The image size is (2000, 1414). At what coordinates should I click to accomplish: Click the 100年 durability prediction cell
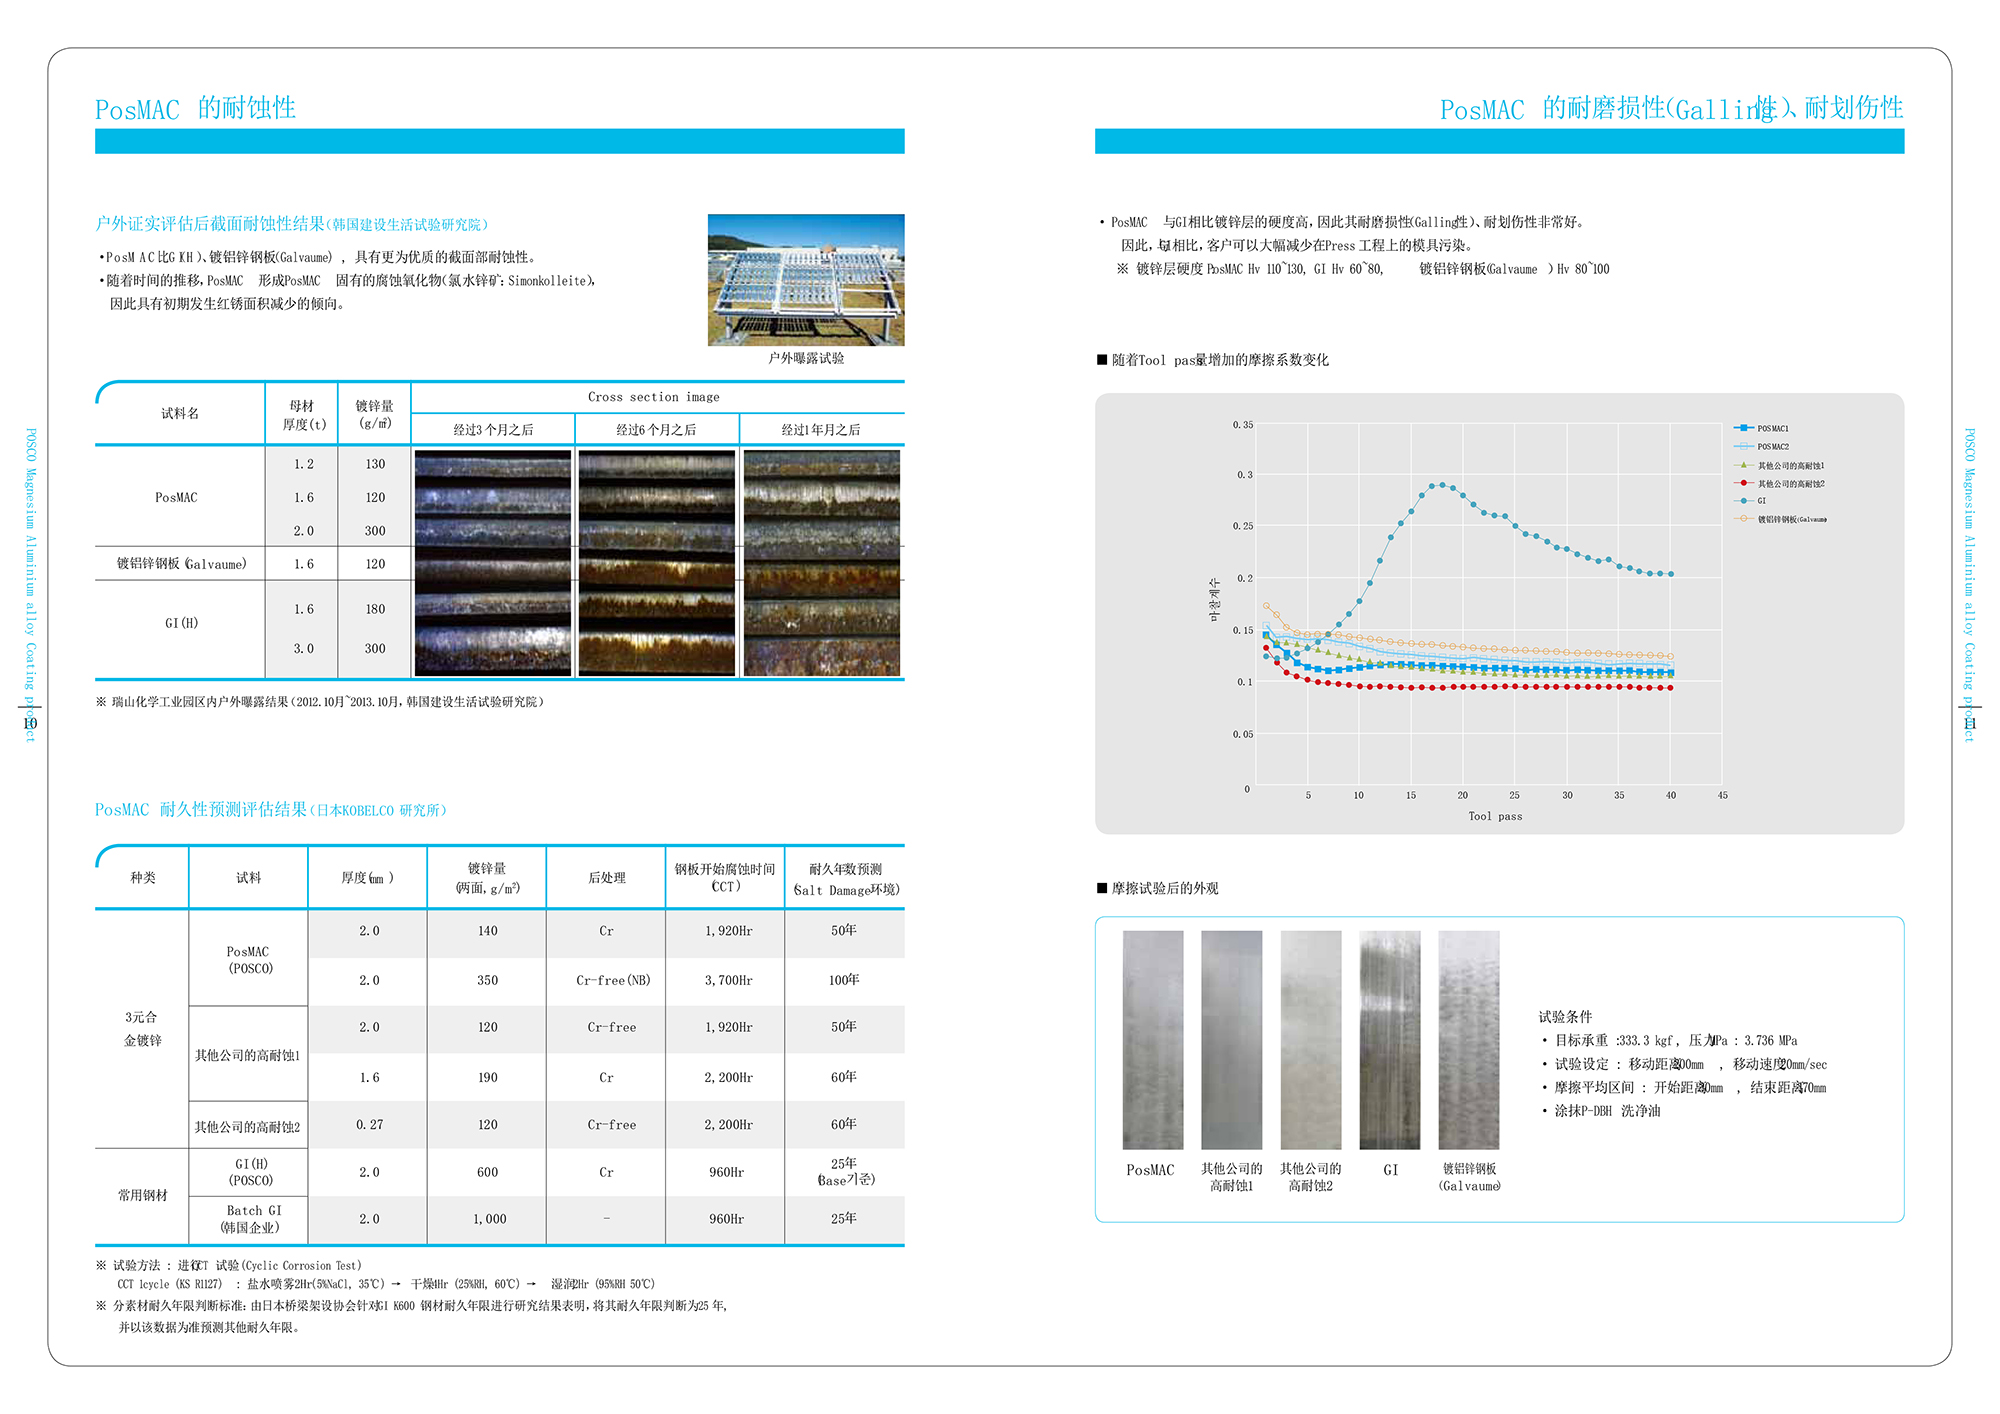click(x=844, y=980)
